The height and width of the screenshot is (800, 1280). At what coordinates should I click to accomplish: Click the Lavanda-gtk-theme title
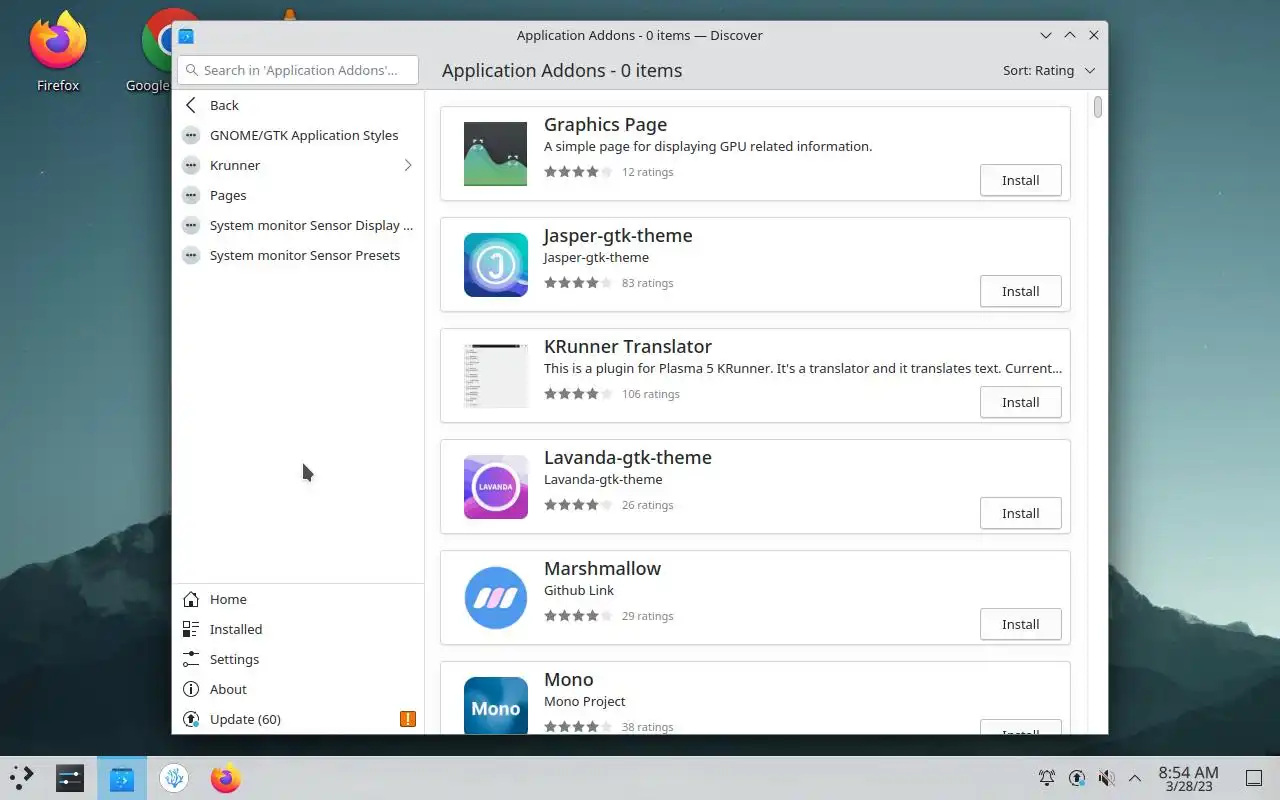coord(628,458)
